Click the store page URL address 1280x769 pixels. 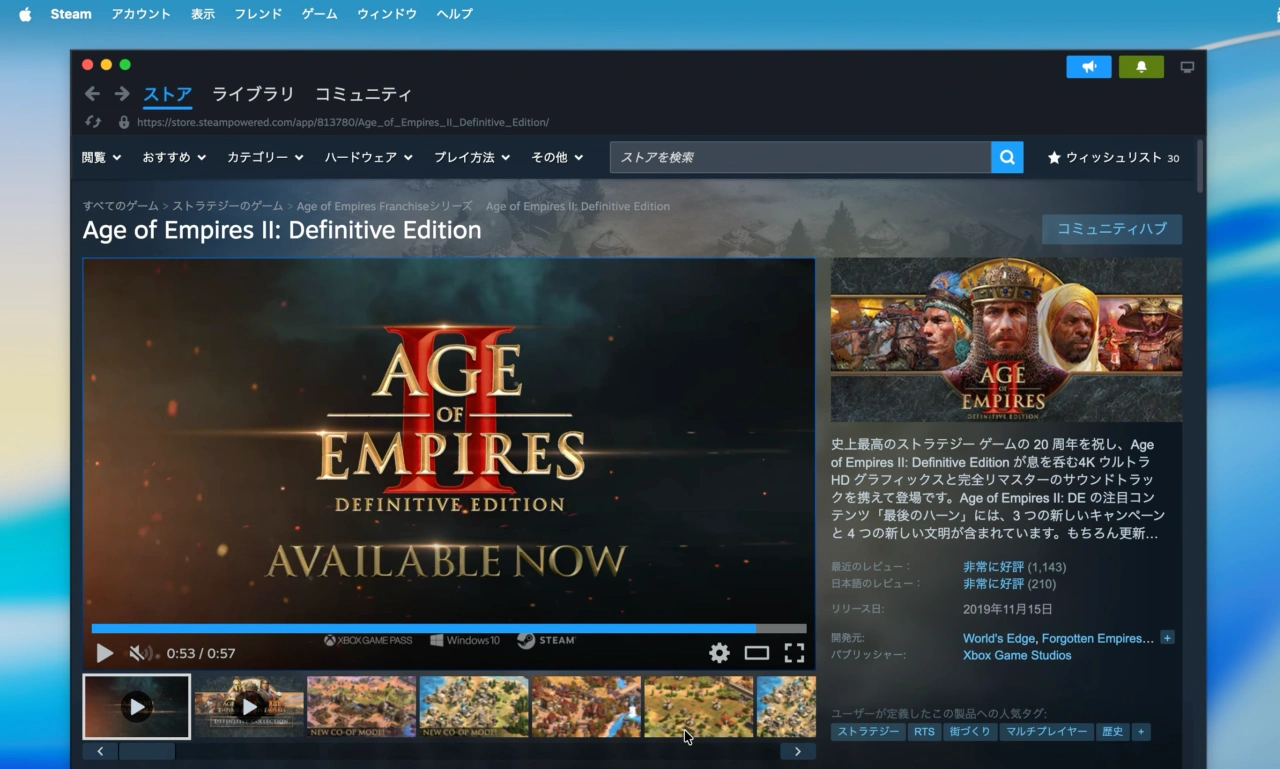point(343,122)
